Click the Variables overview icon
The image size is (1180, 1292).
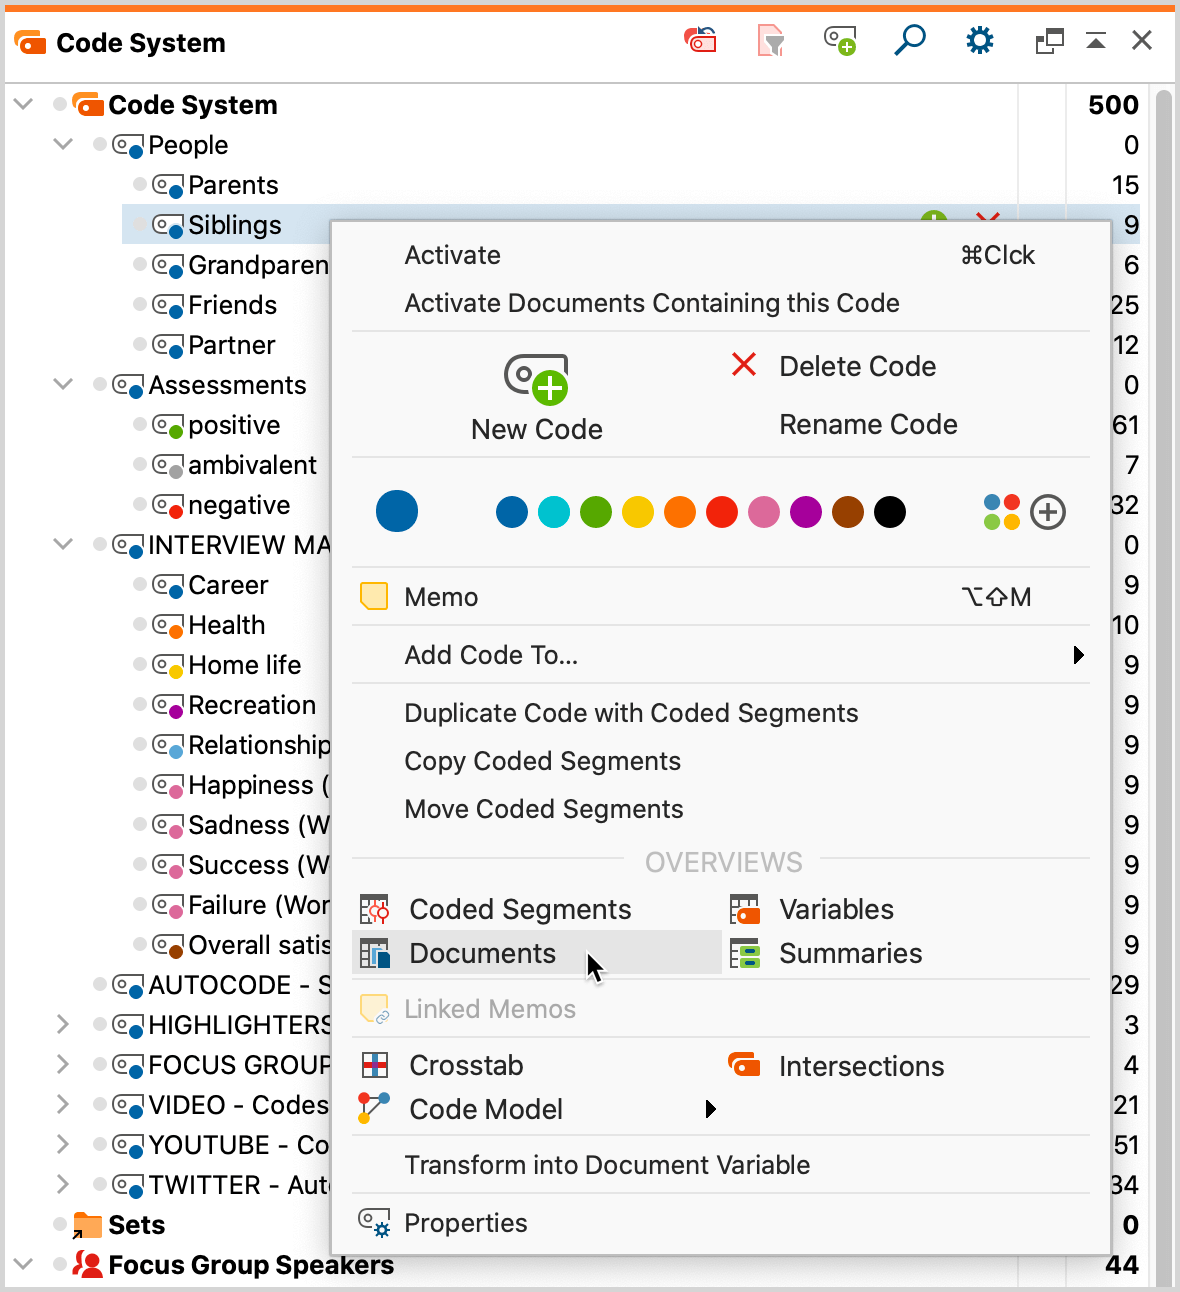tap(744, 909)
